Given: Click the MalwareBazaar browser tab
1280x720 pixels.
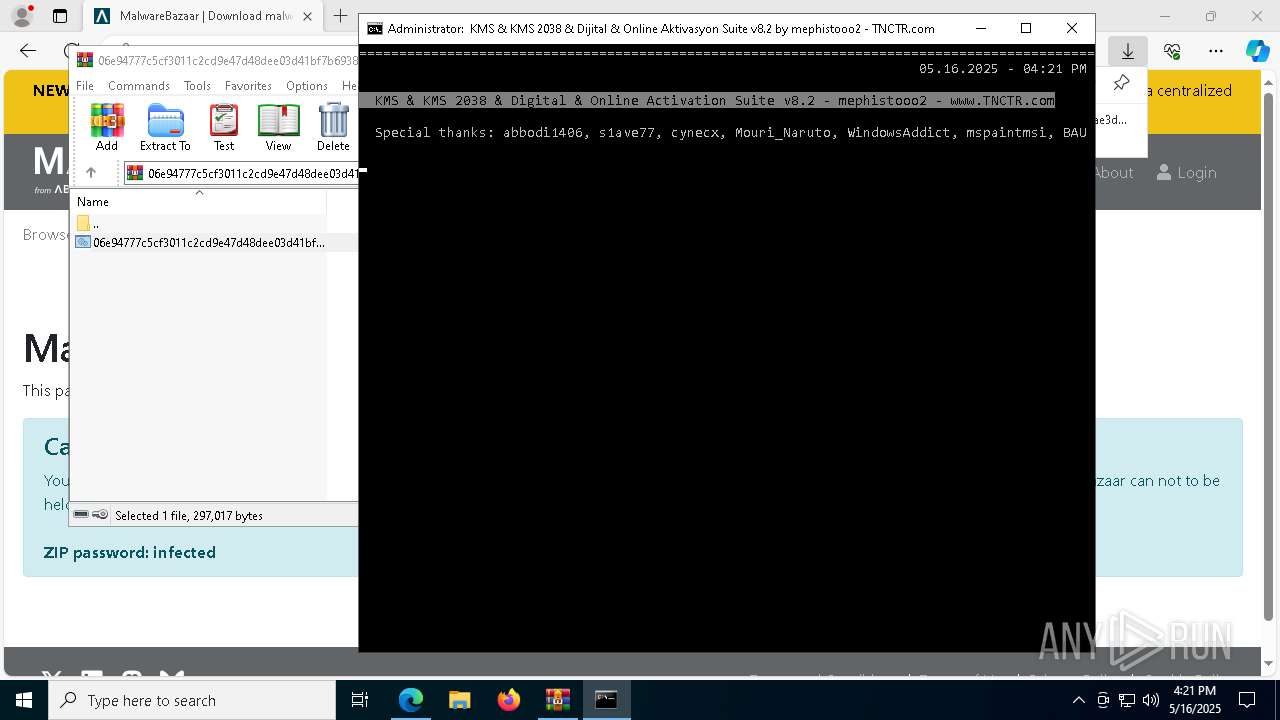Looking at the screenshot, I should pyautogui.click(x=203, y=16).
